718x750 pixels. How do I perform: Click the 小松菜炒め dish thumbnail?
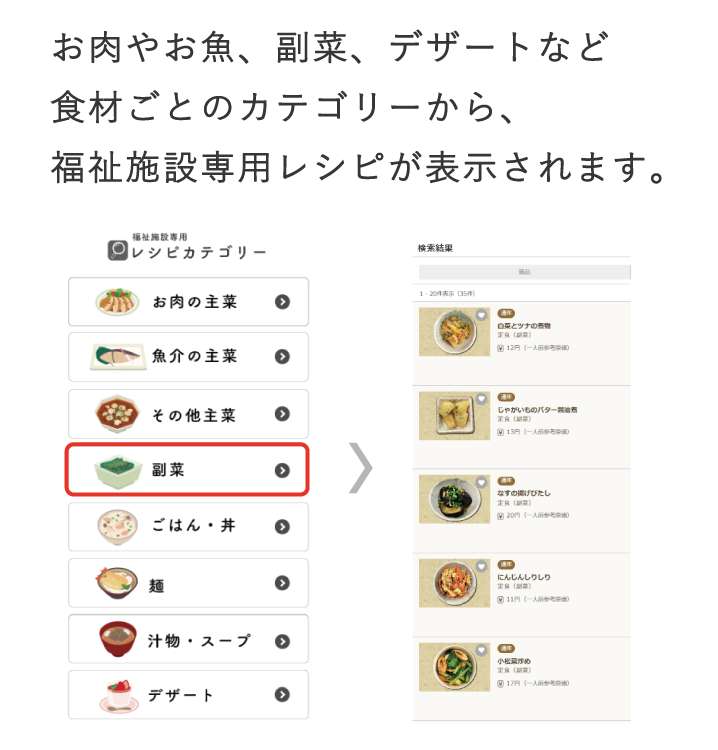pyautogui.click(x=454, y=667)
